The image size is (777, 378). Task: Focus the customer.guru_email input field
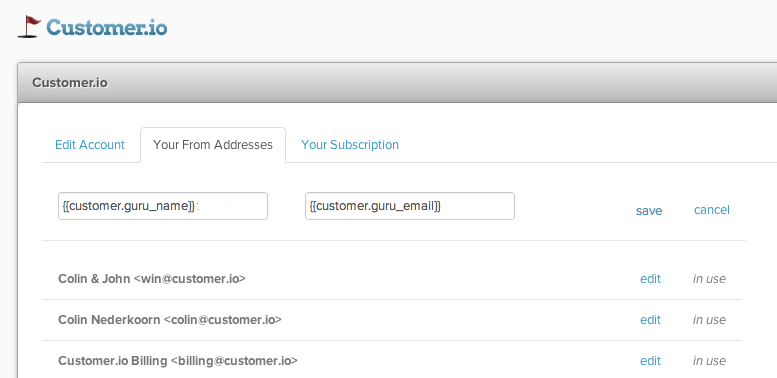(x=410, y=206)
